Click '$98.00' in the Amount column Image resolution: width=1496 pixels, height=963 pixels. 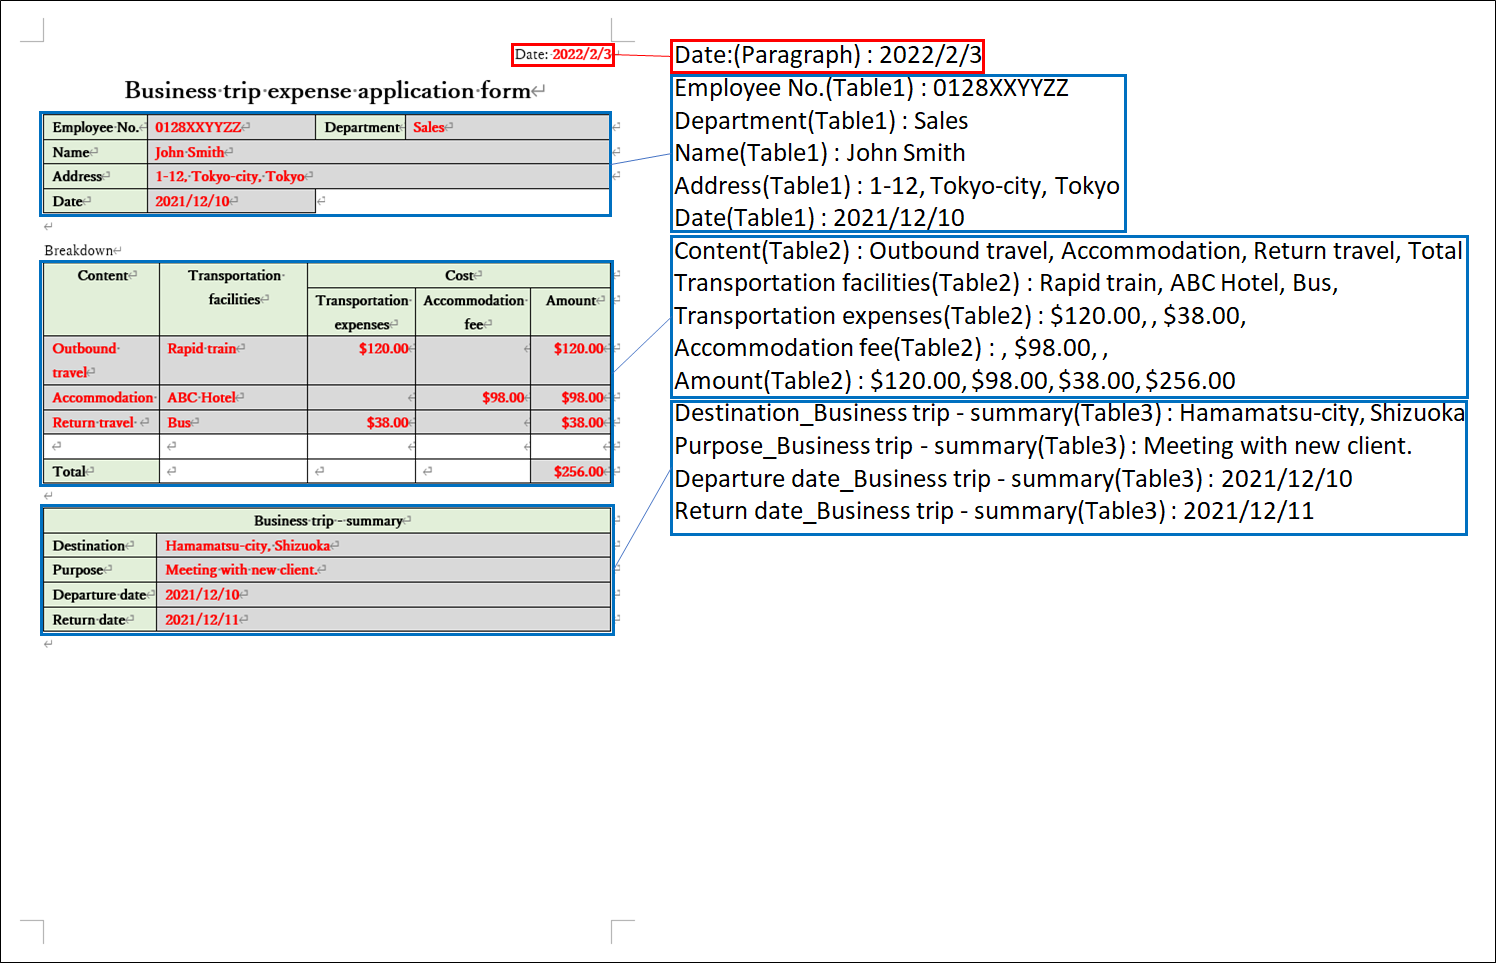click(582, 397)
